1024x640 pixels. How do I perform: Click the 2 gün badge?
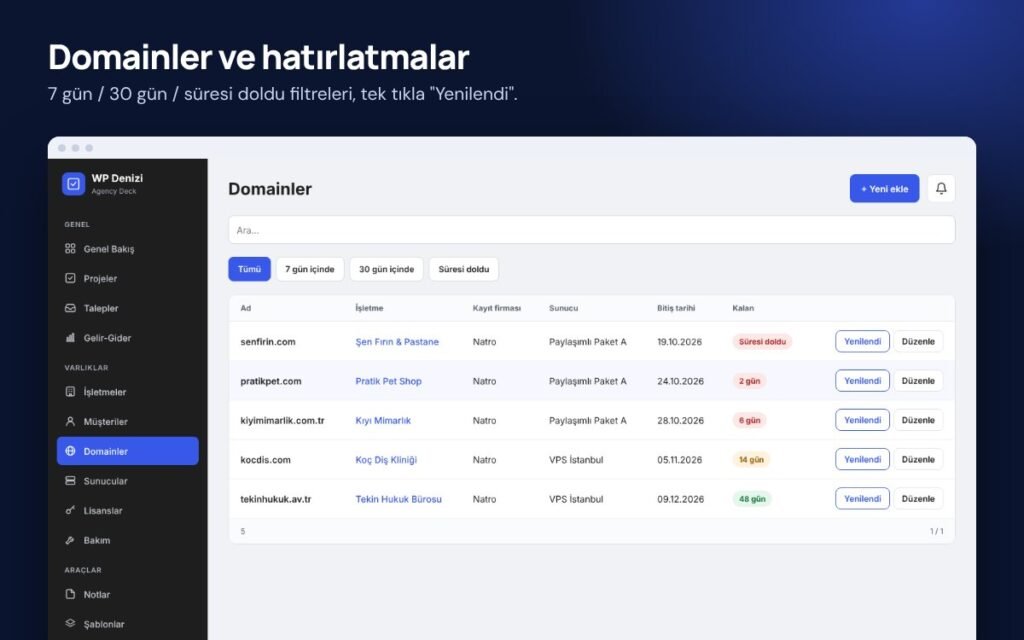pos(749,381)
